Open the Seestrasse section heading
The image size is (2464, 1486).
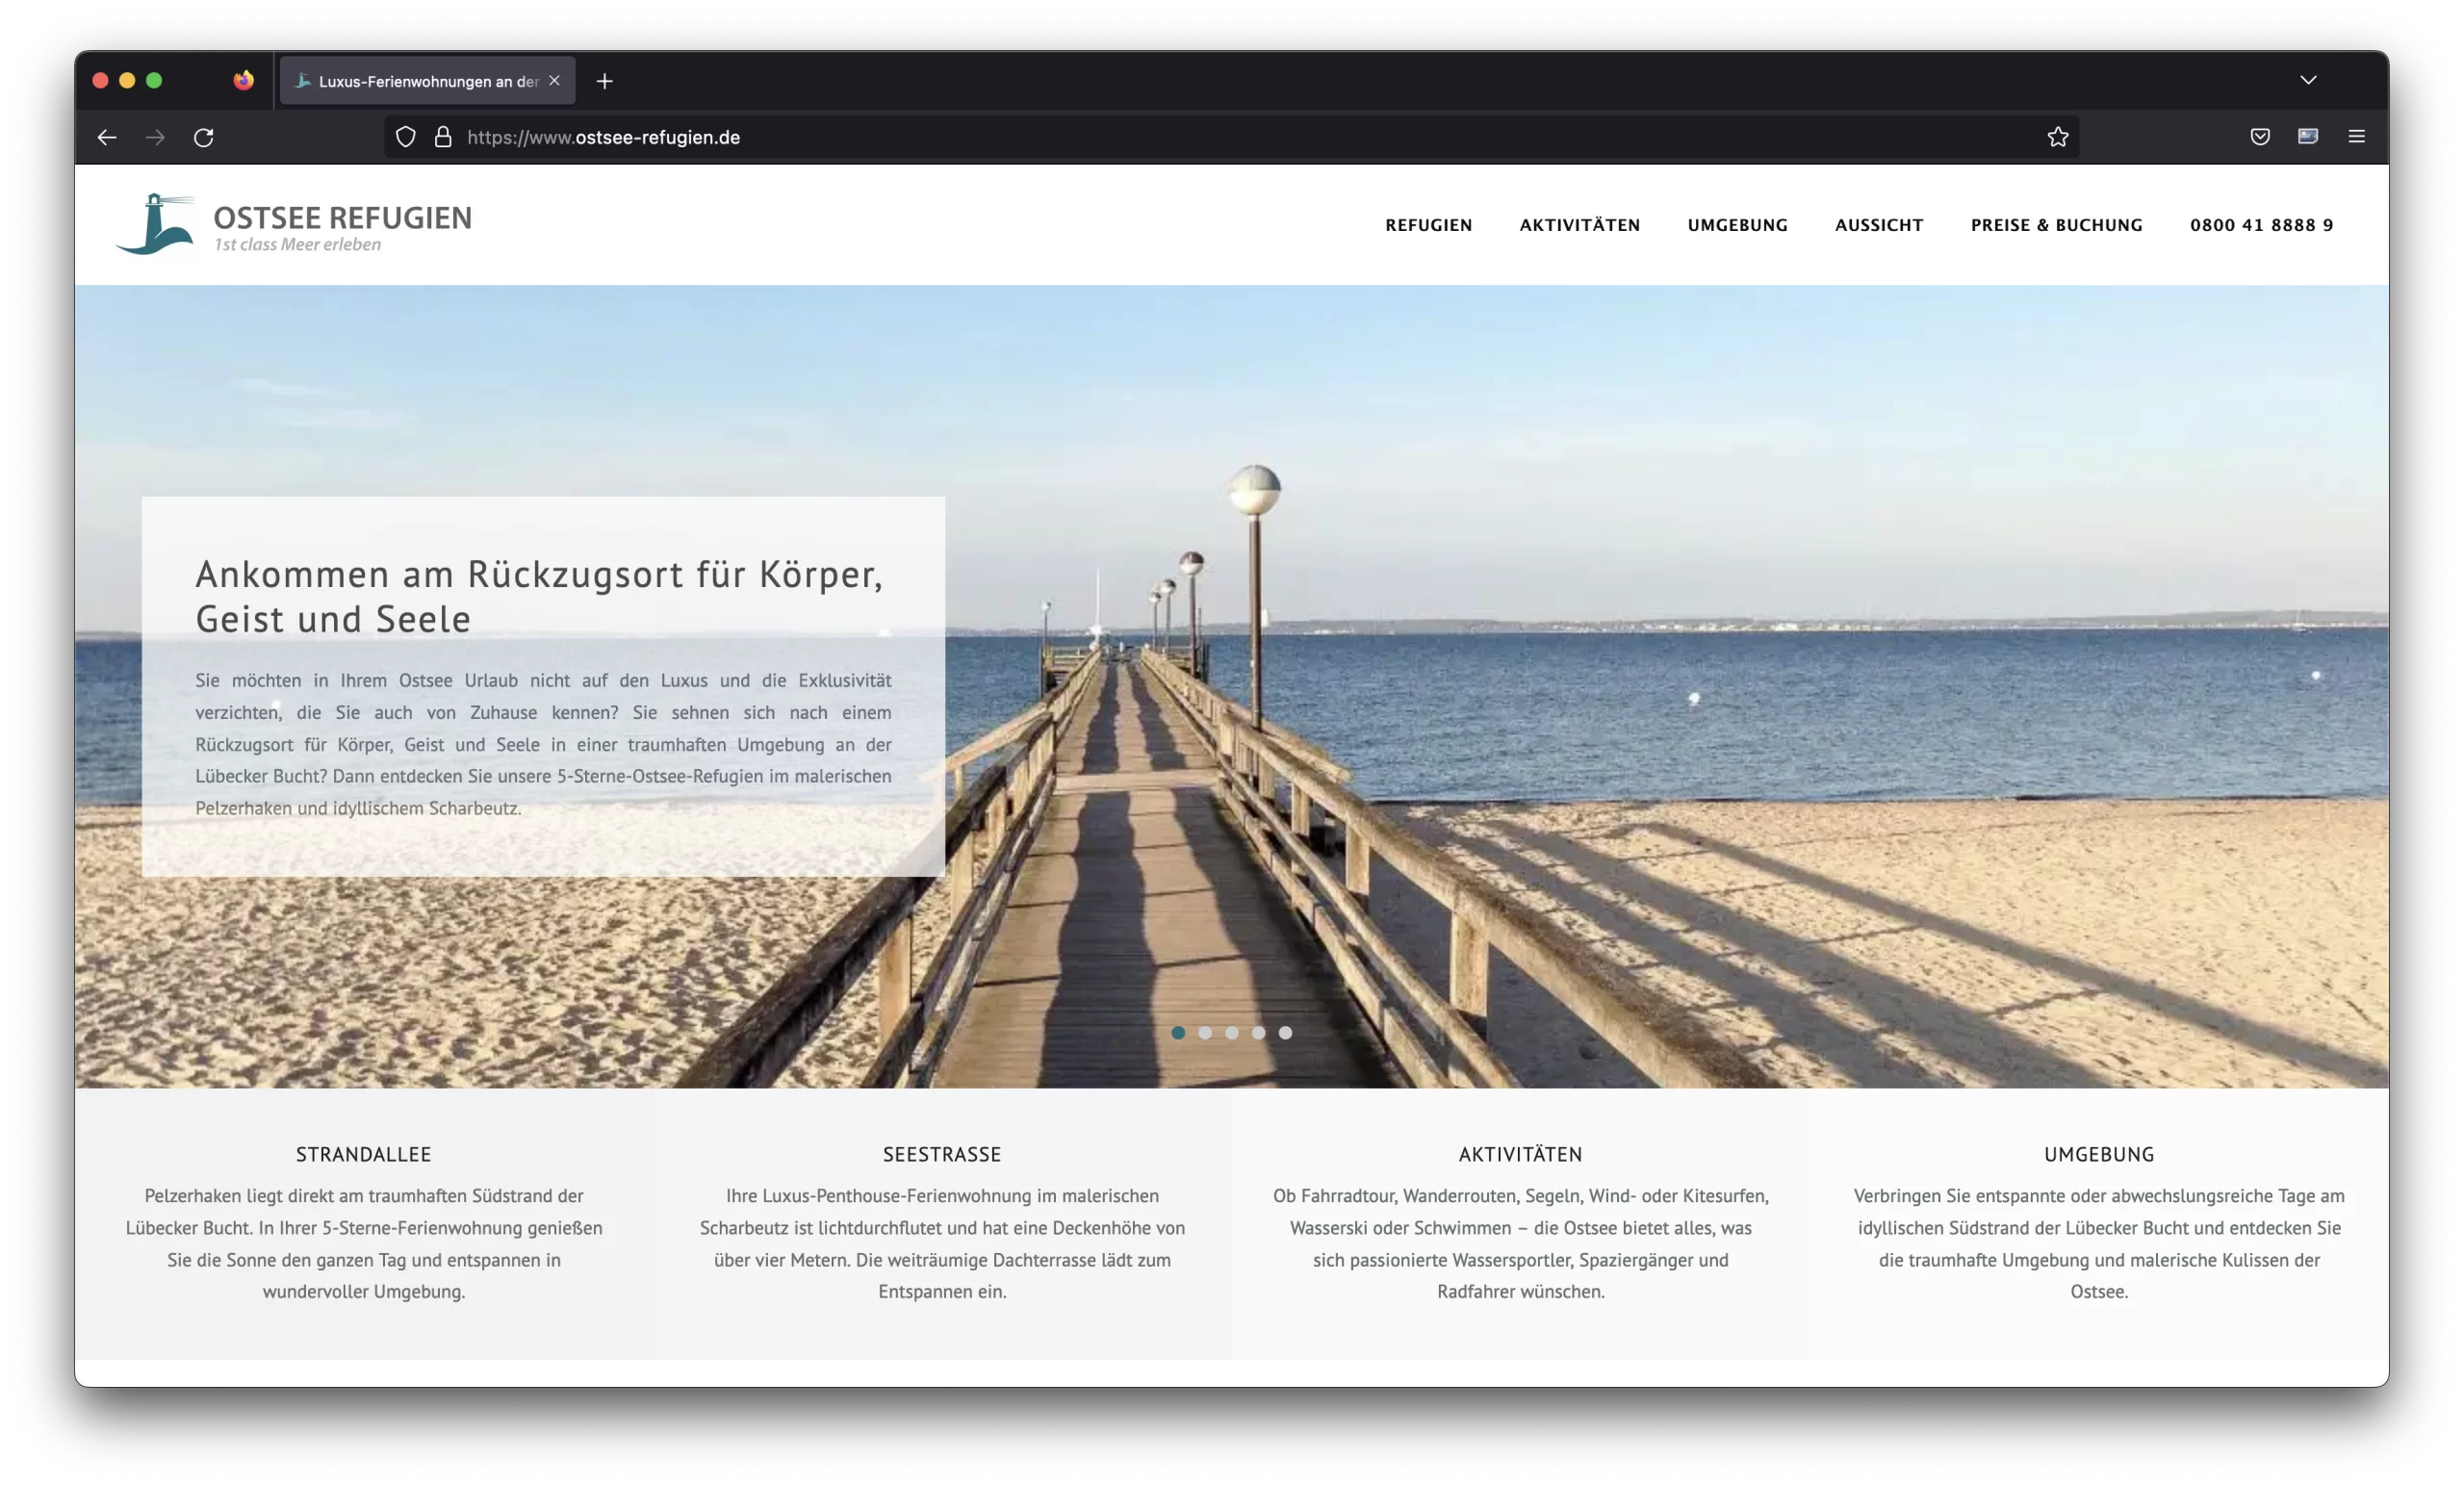pos(941,1154)
